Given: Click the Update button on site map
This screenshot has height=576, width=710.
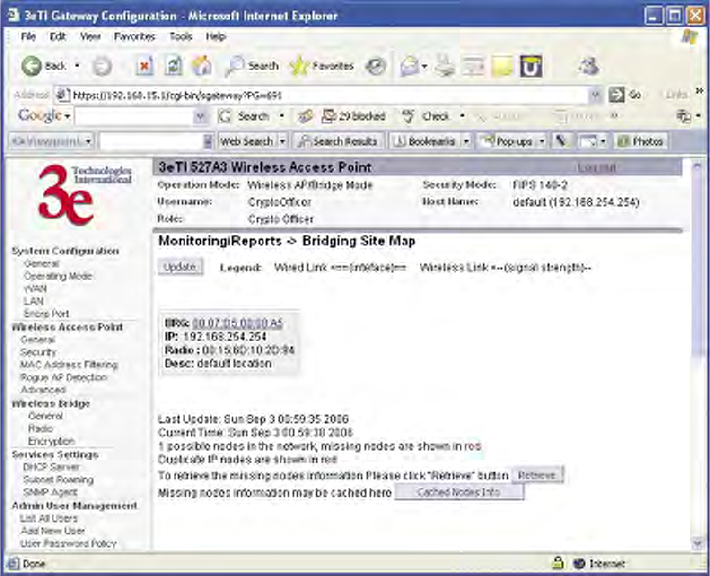Looking at the screenshot, I should (180, 267).
